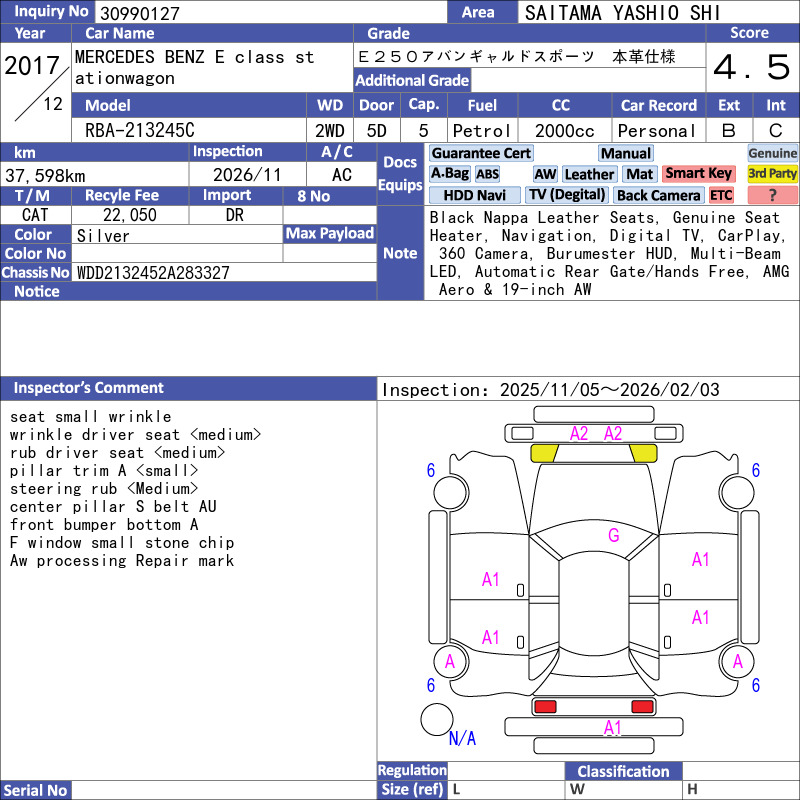The image size is (800, 800).
Task: Select the rear-right wheel marked A
Action: [x=737, y=661]
